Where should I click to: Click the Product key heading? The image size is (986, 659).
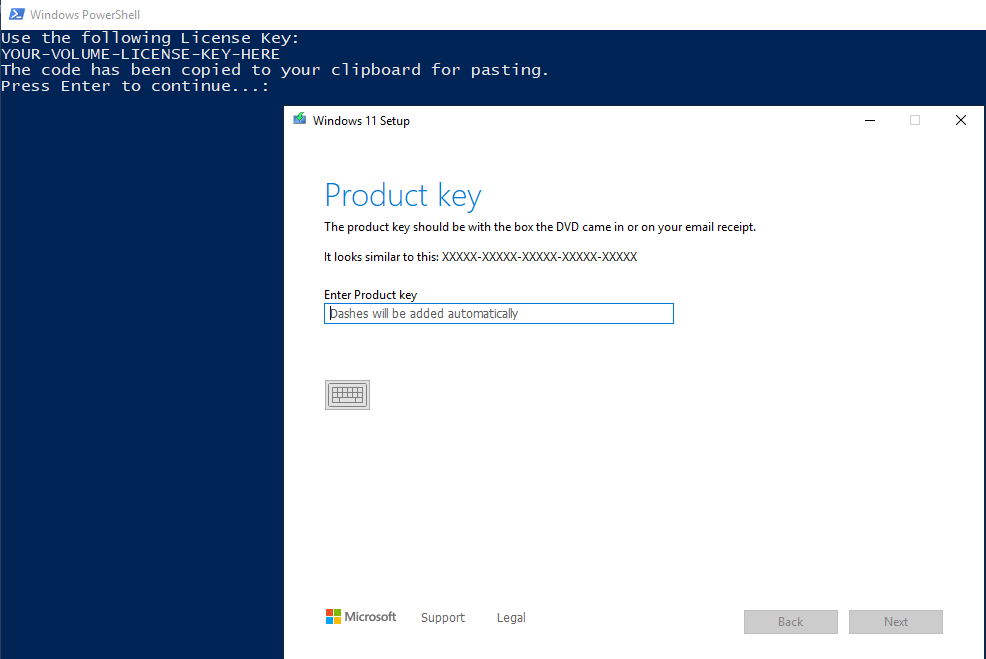click(x=402, y=195)
